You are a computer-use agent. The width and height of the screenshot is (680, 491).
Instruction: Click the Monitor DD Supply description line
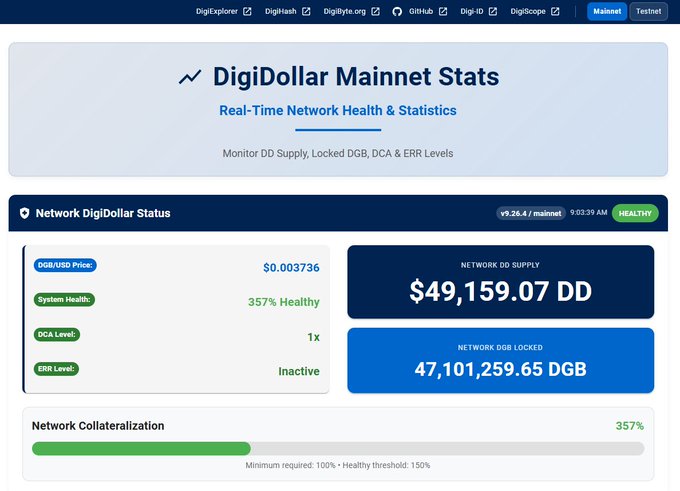tap(338, 154)
